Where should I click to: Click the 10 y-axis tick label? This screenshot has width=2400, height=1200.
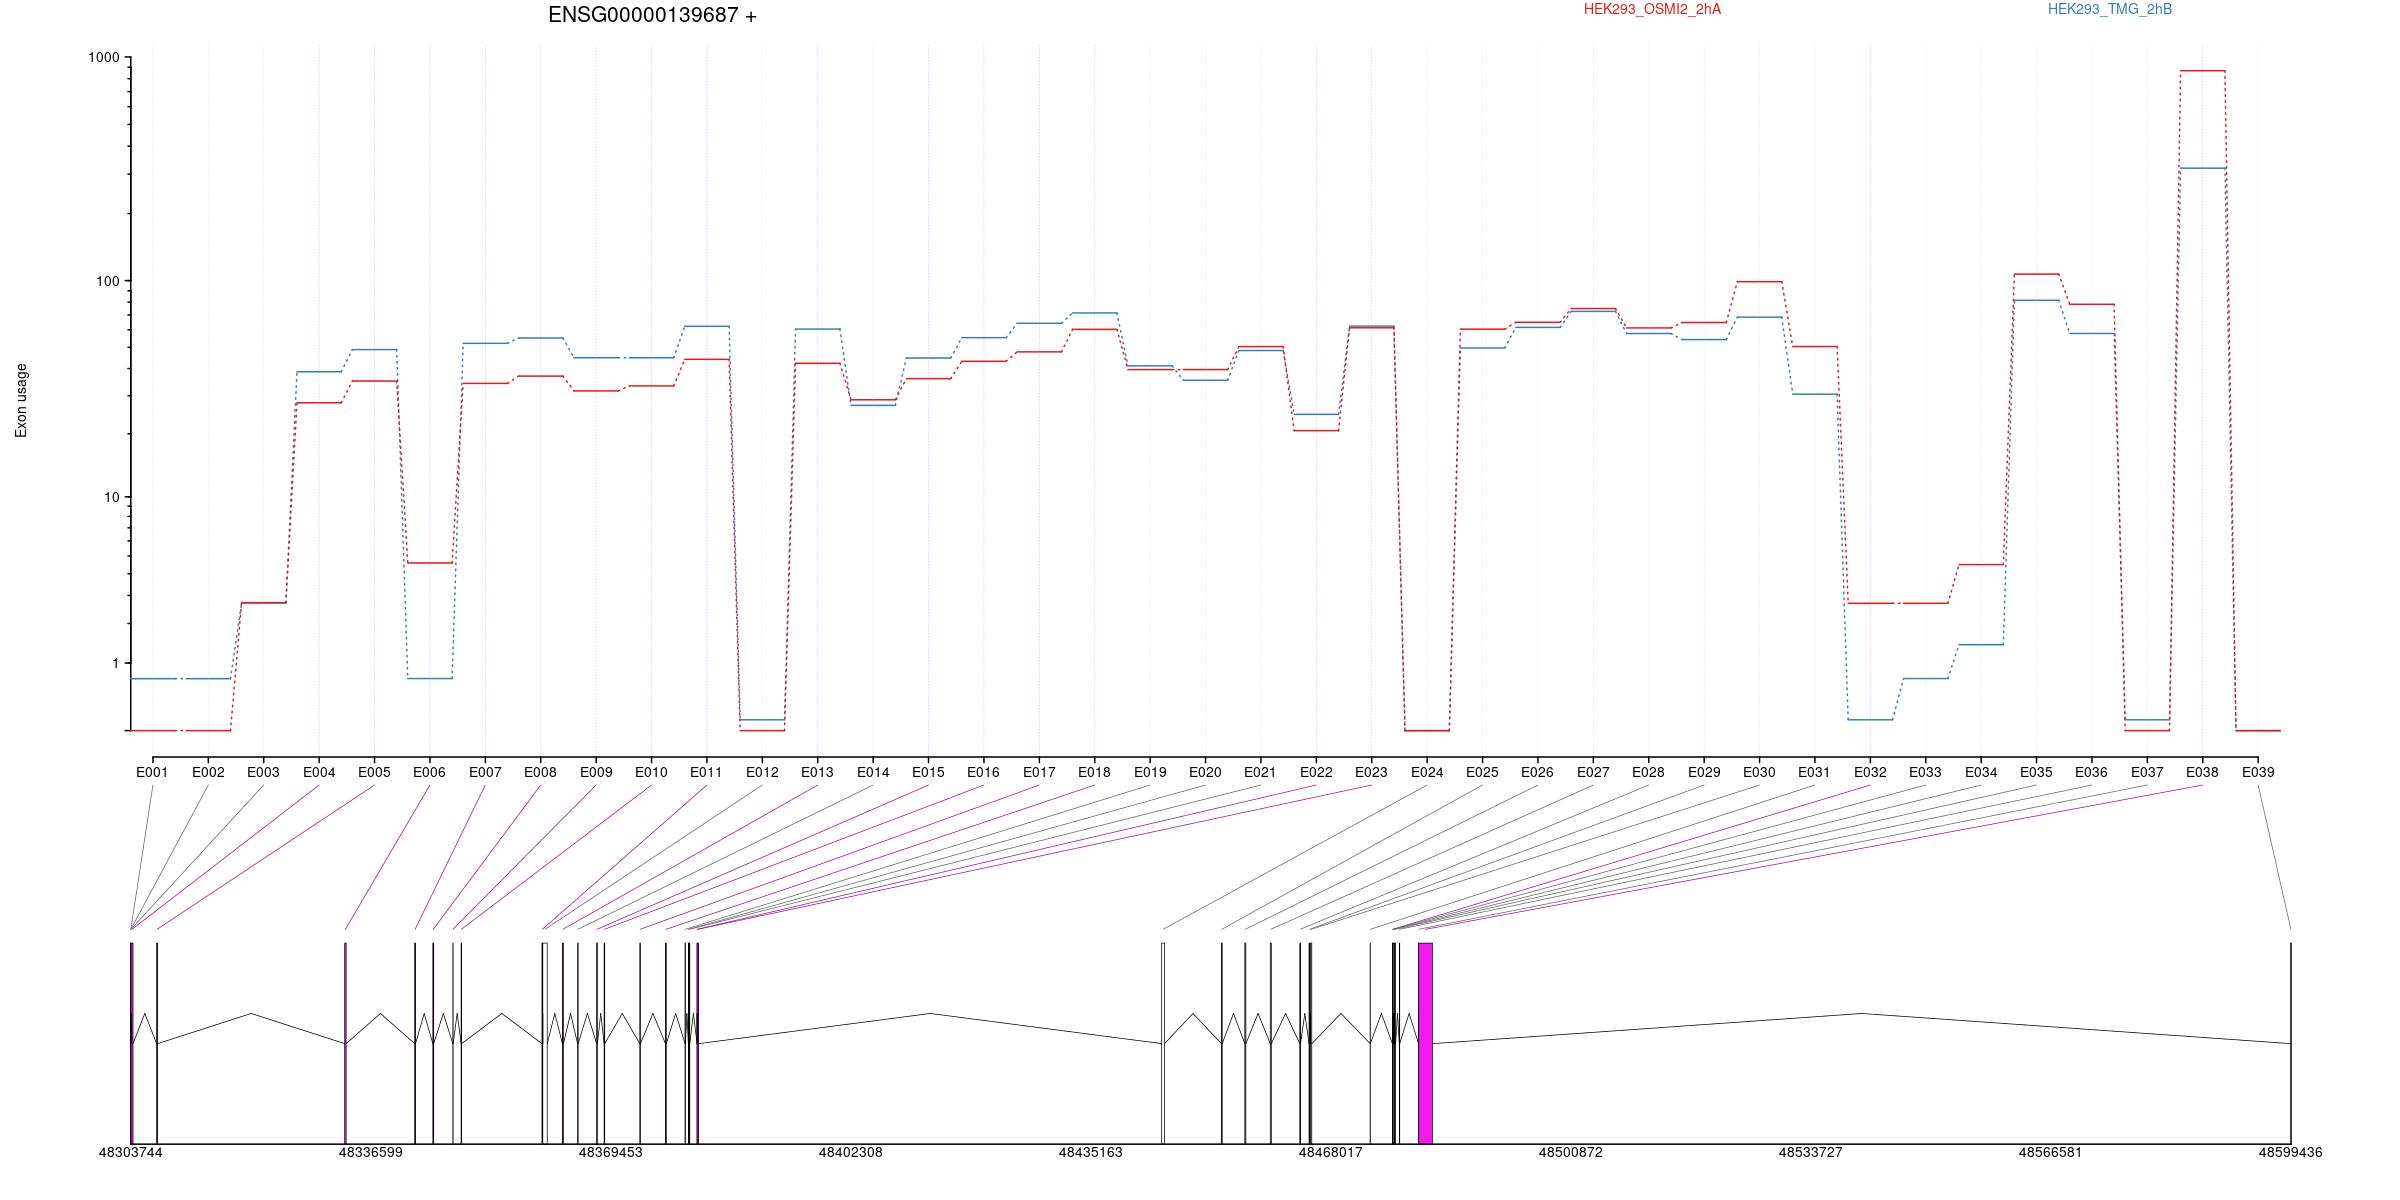click(112, 497)
